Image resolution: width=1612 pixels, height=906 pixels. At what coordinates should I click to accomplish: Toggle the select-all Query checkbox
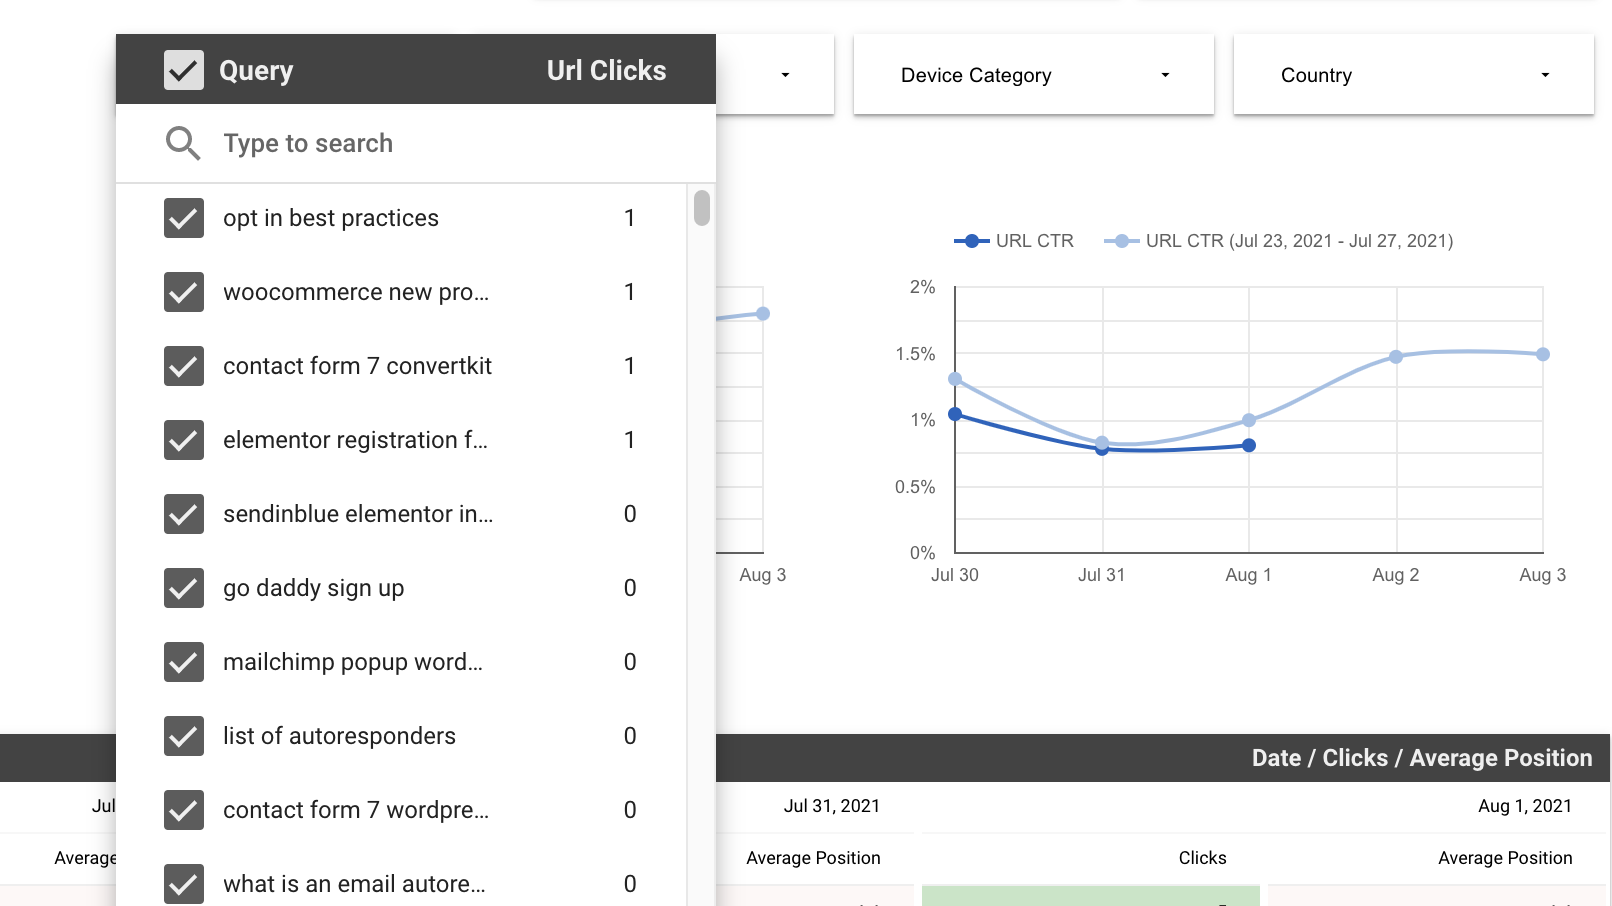[184, 70]
